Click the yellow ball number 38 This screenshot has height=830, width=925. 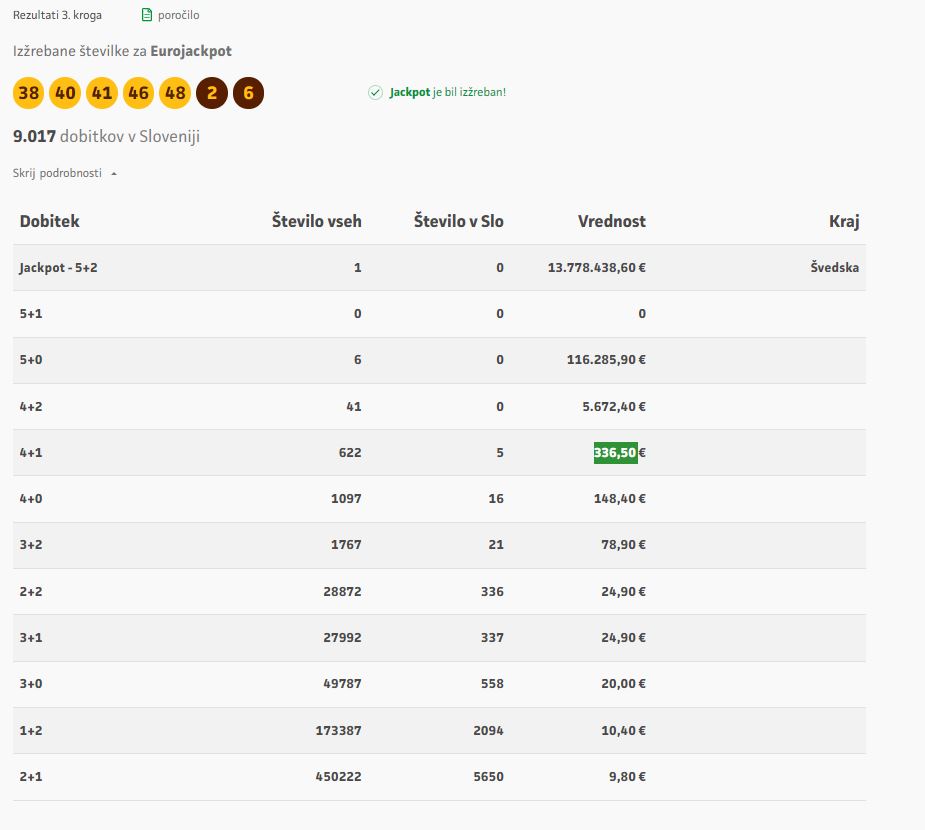tap(28, 93)
